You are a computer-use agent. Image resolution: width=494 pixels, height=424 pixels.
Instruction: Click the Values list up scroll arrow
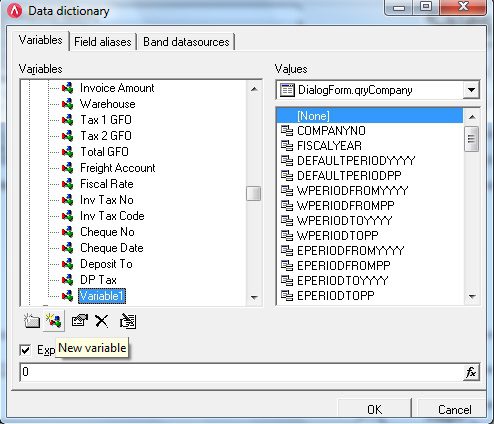tap(472, 117)
